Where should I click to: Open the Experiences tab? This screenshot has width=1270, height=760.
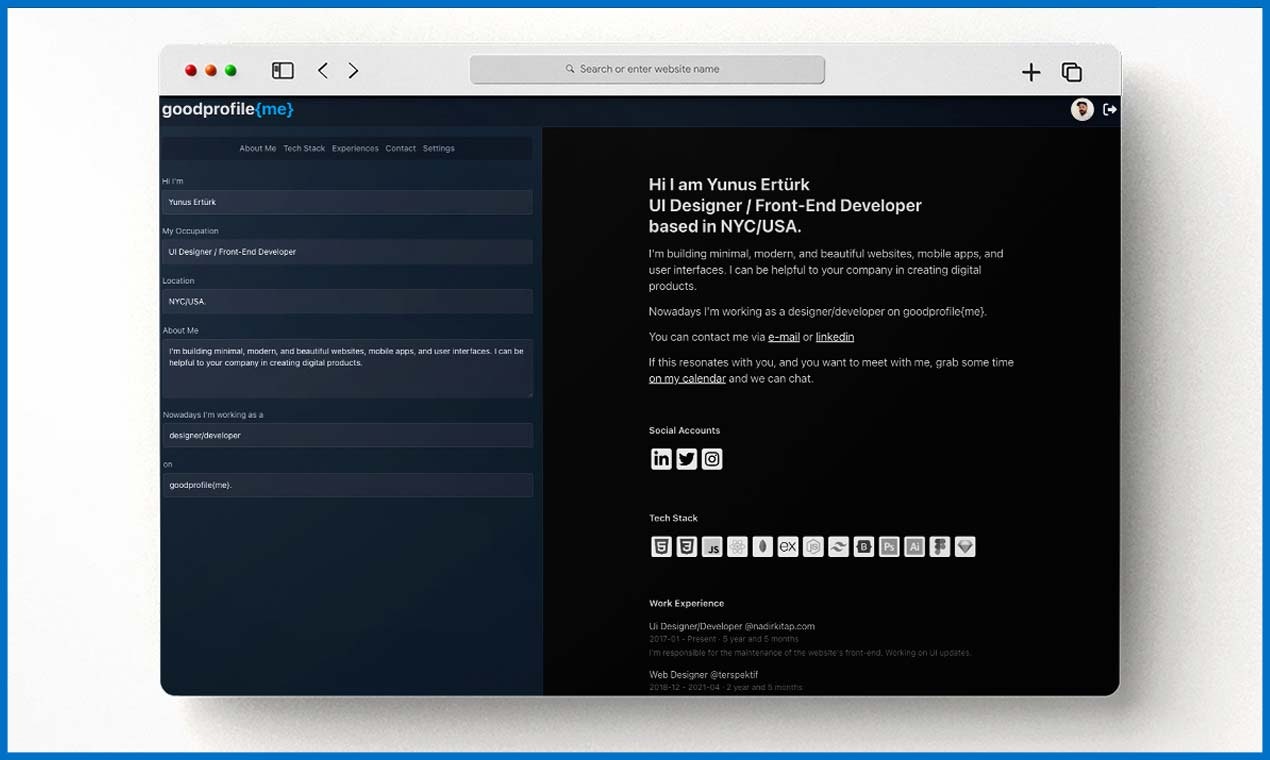click(x=355, y=148)
